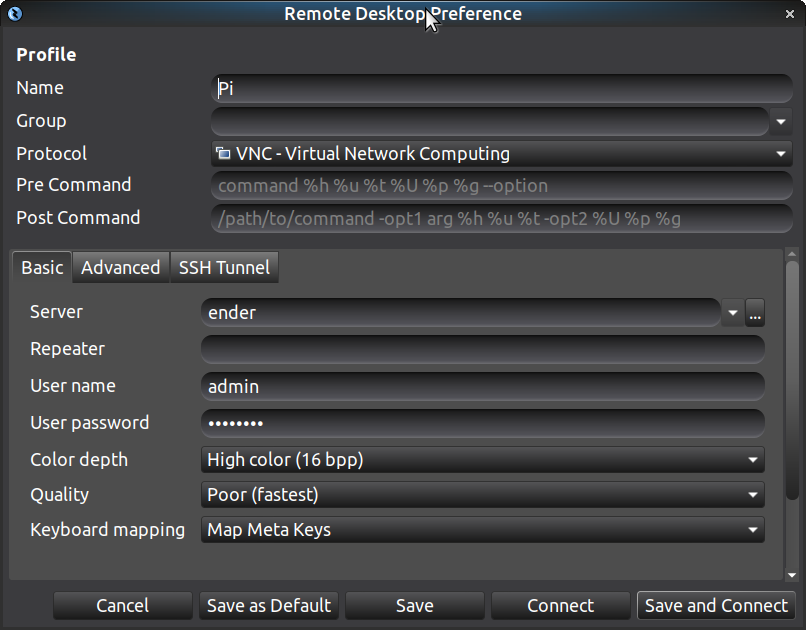The image size is (806, 630).
Task: Click Save and Connect button
Action: coord(716,606)
